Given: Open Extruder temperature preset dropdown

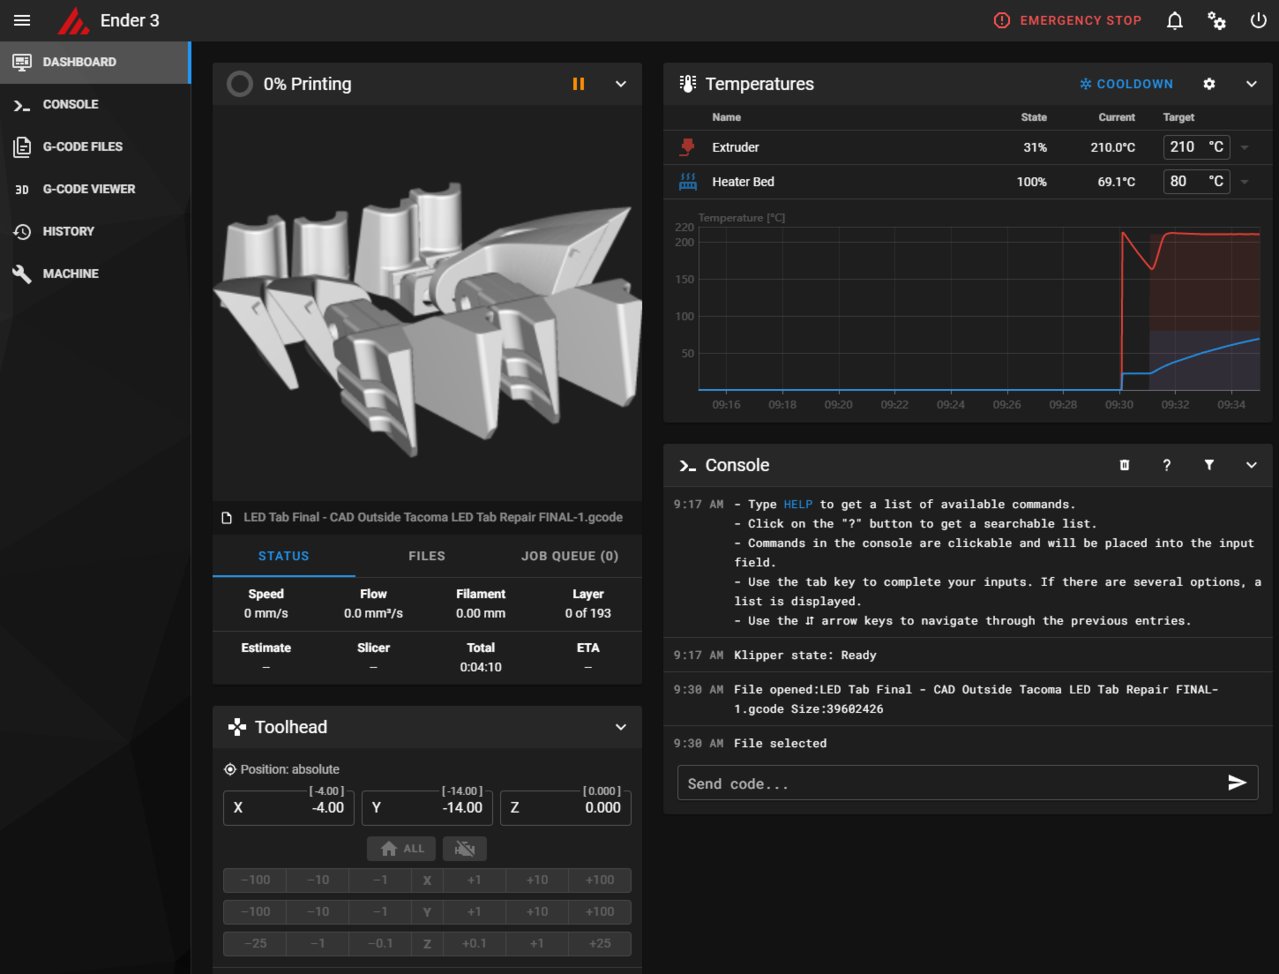Looking at the screenshot, I should [x=1245, y=147].
